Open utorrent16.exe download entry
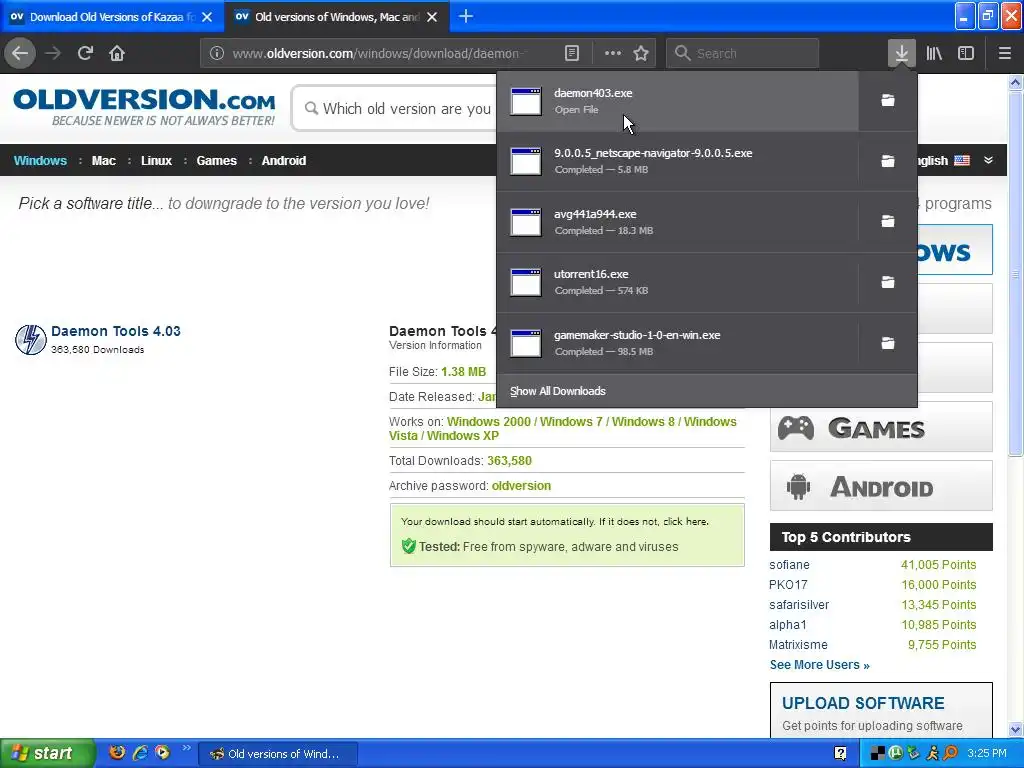 click(677, 282)
